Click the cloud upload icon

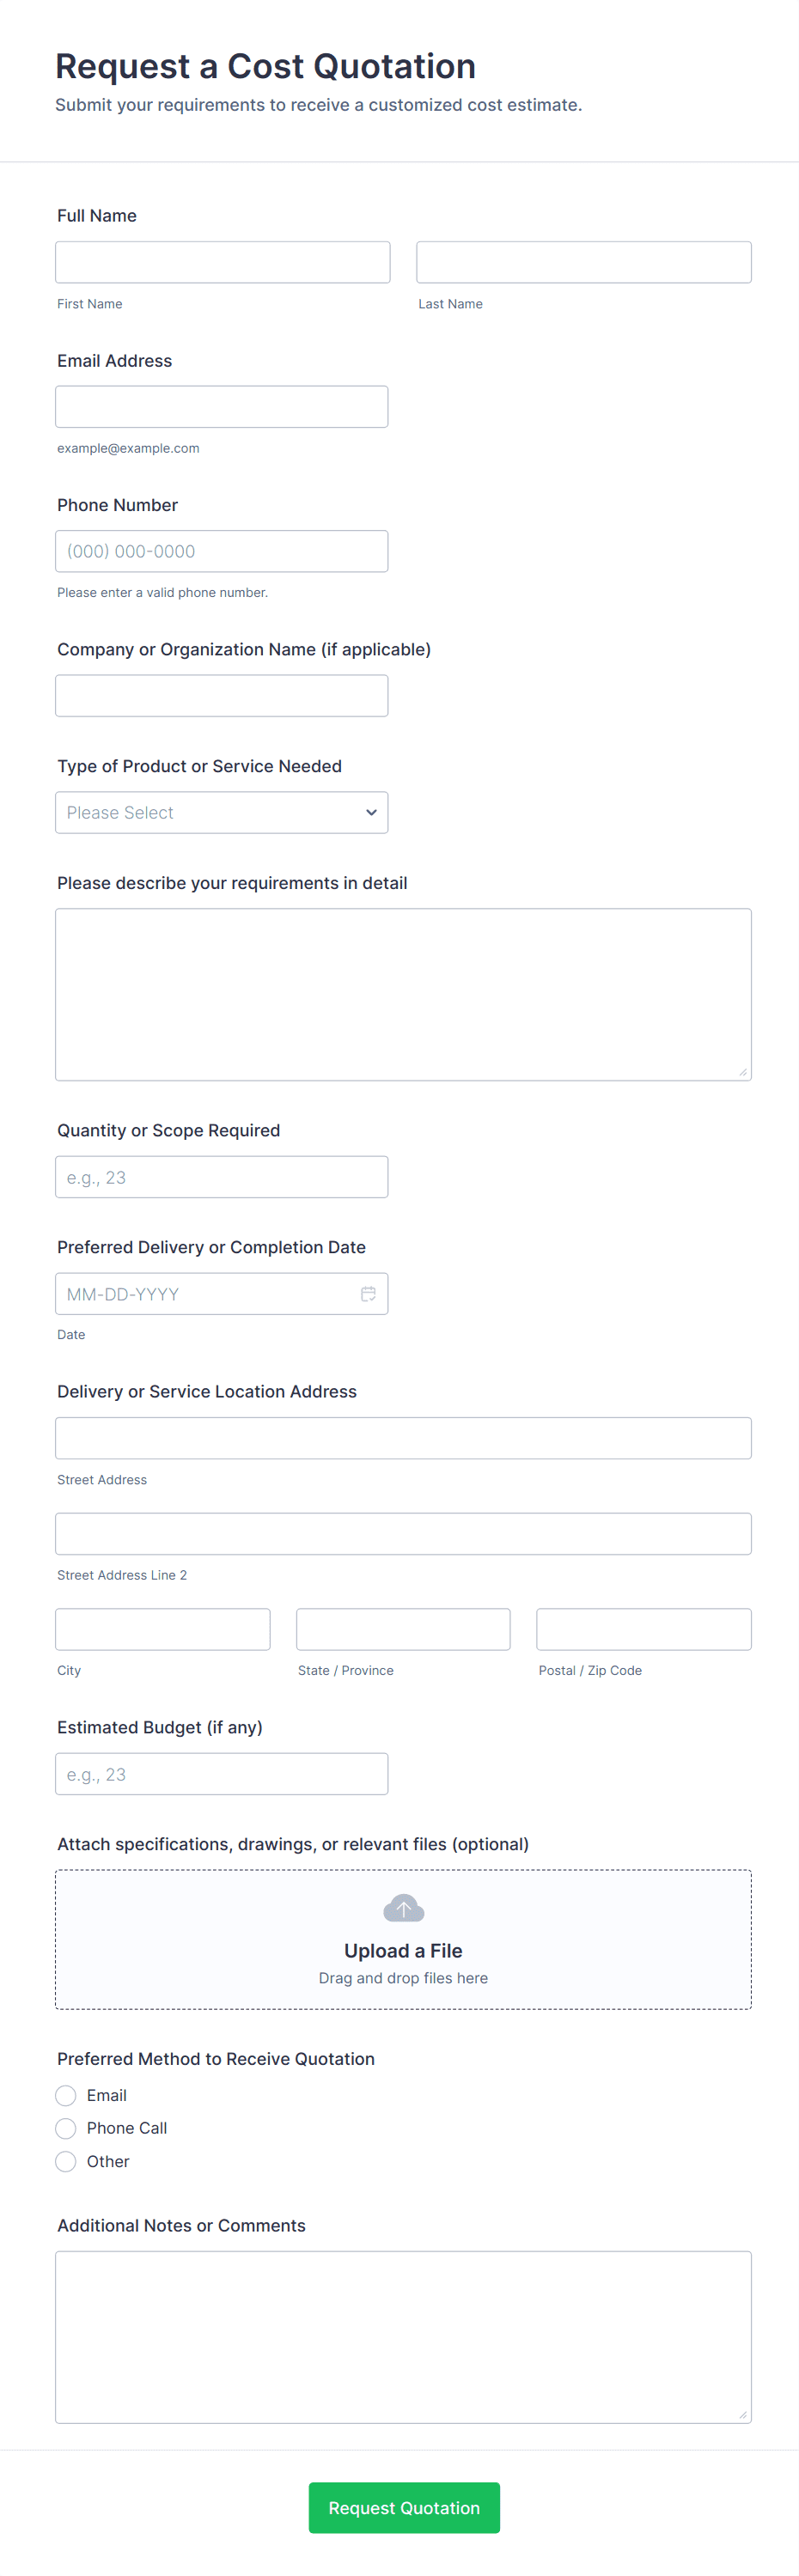point(403,1908)
